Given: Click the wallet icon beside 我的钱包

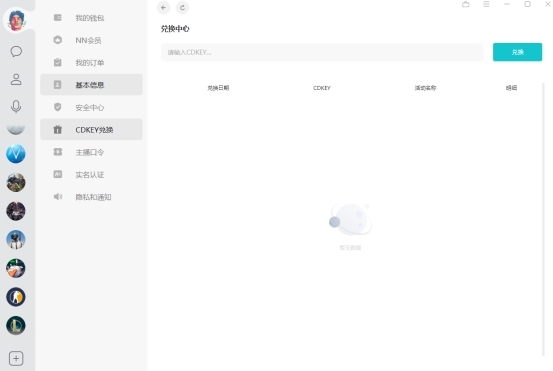Looking at the screenshot, I should click(57, 18).
